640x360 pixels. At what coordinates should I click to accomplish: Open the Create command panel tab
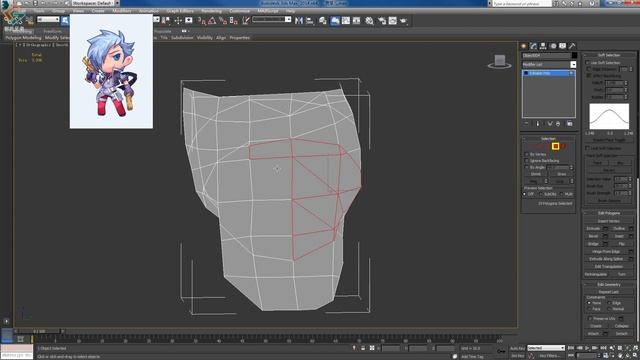pos(524,46)
